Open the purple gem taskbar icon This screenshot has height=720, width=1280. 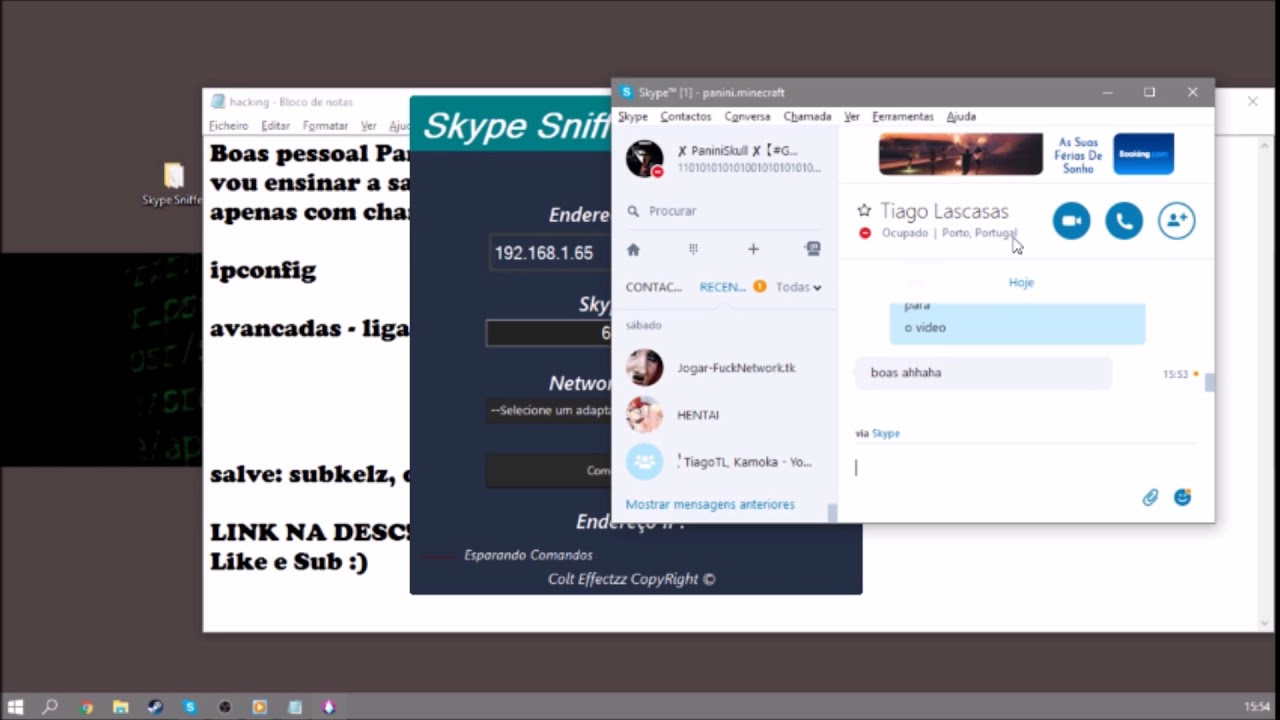(329, 707)
